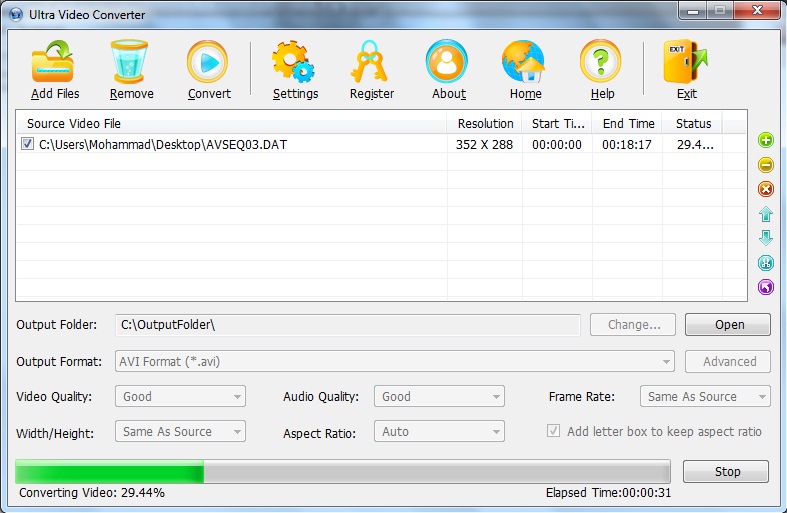This screenshot has width=787, height=513.
Task: Click the Elapsed Time:00:00:31 text
Action: pyautogui.click(x=608, y=492)
